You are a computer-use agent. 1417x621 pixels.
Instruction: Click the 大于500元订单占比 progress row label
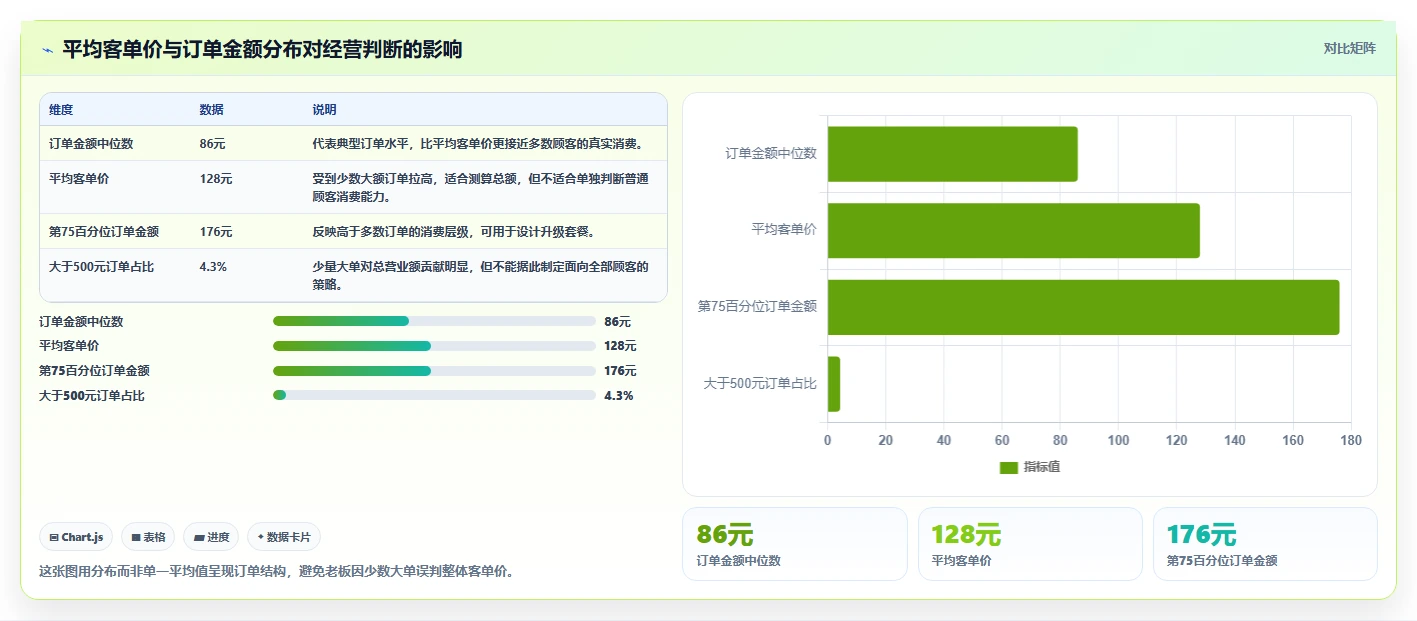92,396
